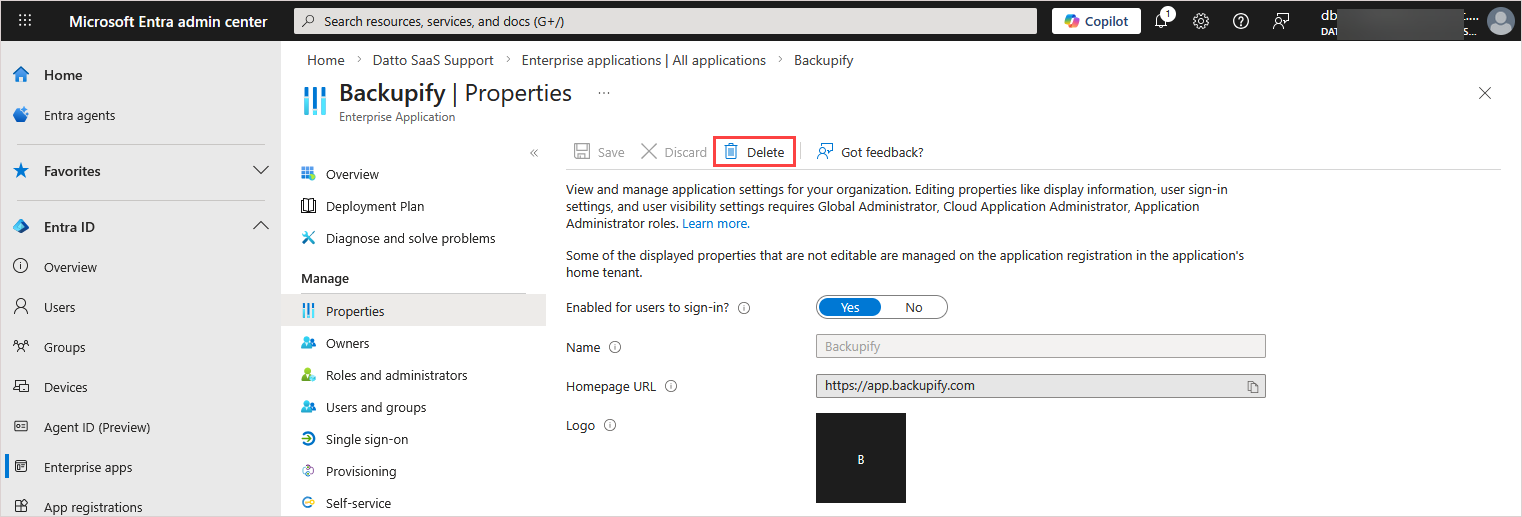Viewport: 1522px width, 517px height.
Task: Set sign-in enabled to Yes
Action: click(x=850, y=308)
